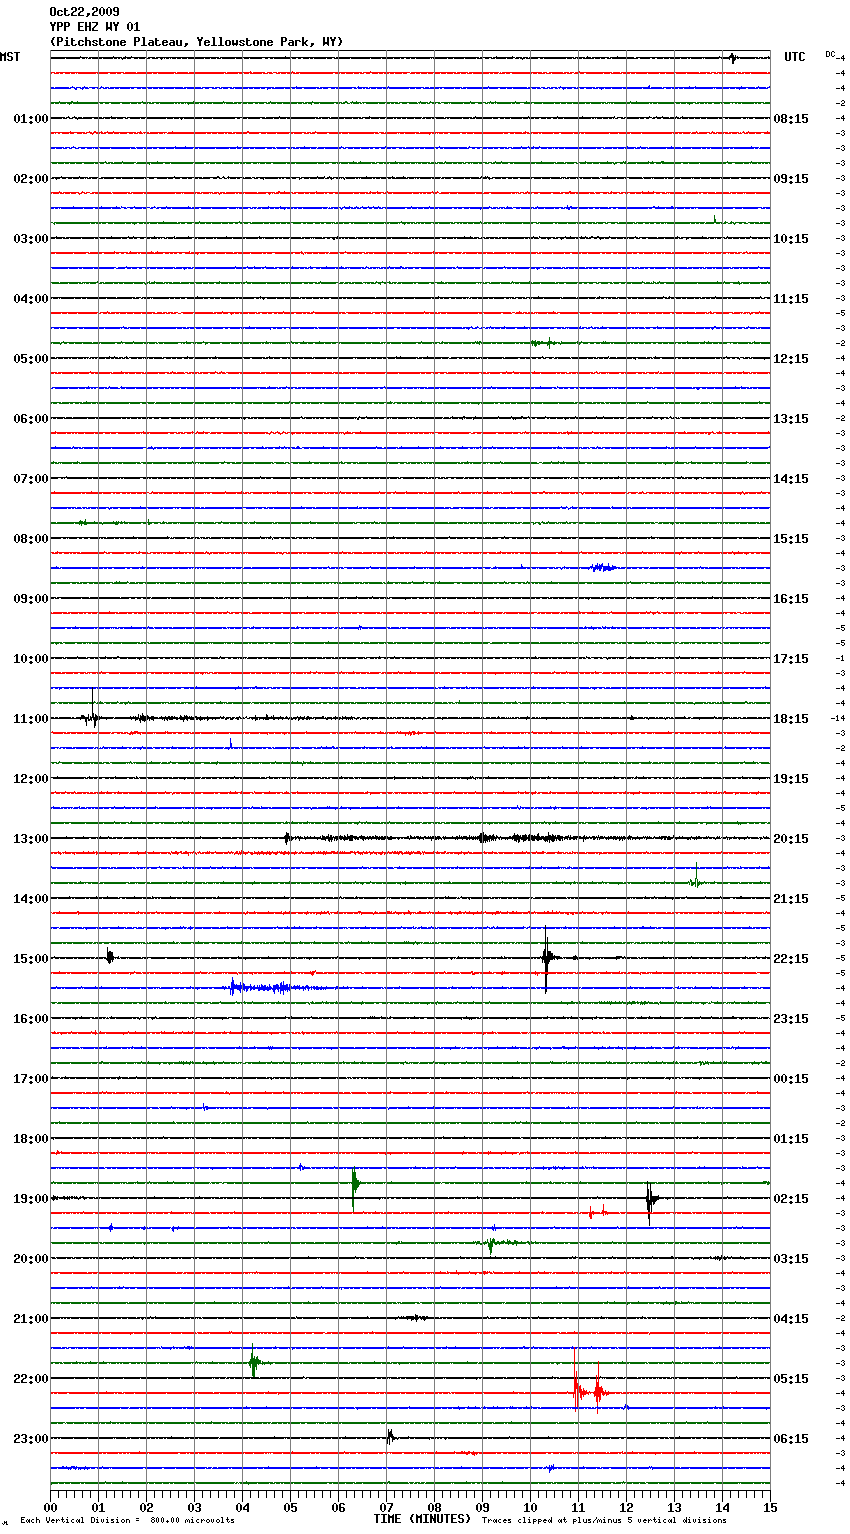Click the UTC column header
Screen dimensions: 850x1534
[x=795, y=57]
